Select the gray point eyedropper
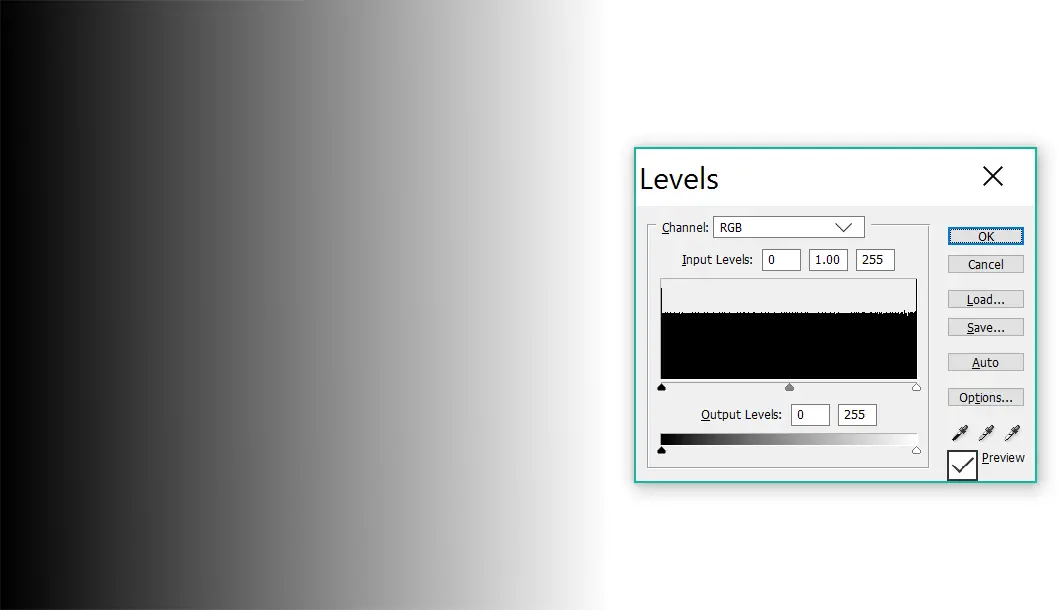Screen dimensions: 1063x610 click(x=986, y=432)
